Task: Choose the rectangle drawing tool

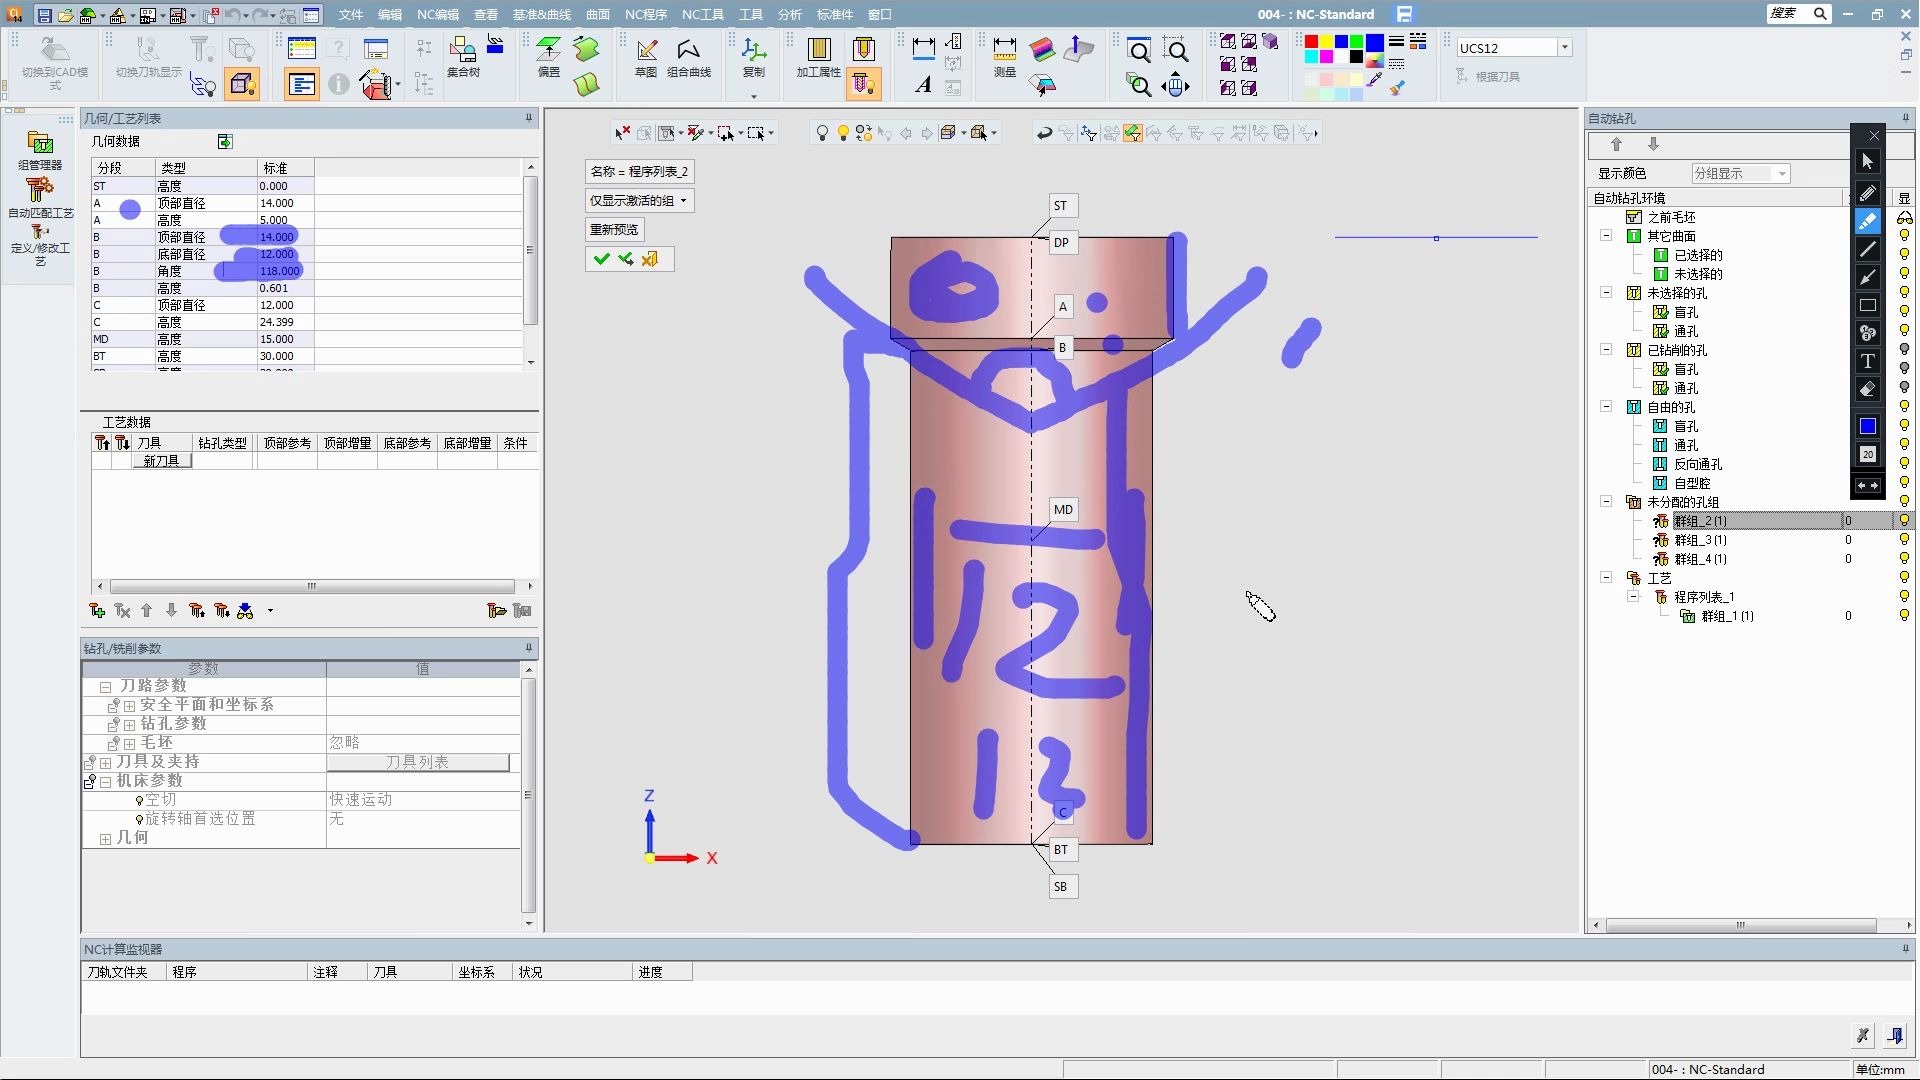Action: (x=1867, y=306)
